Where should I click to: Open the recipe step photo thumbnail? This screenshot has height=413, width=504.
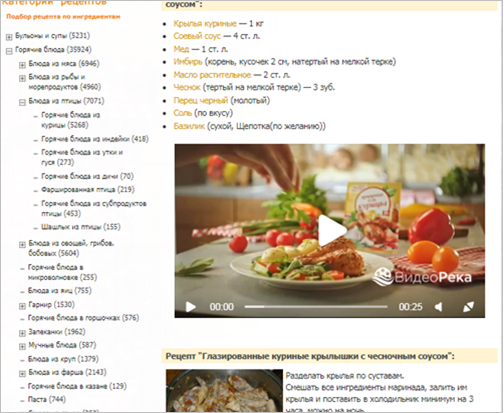click(224, 390)
